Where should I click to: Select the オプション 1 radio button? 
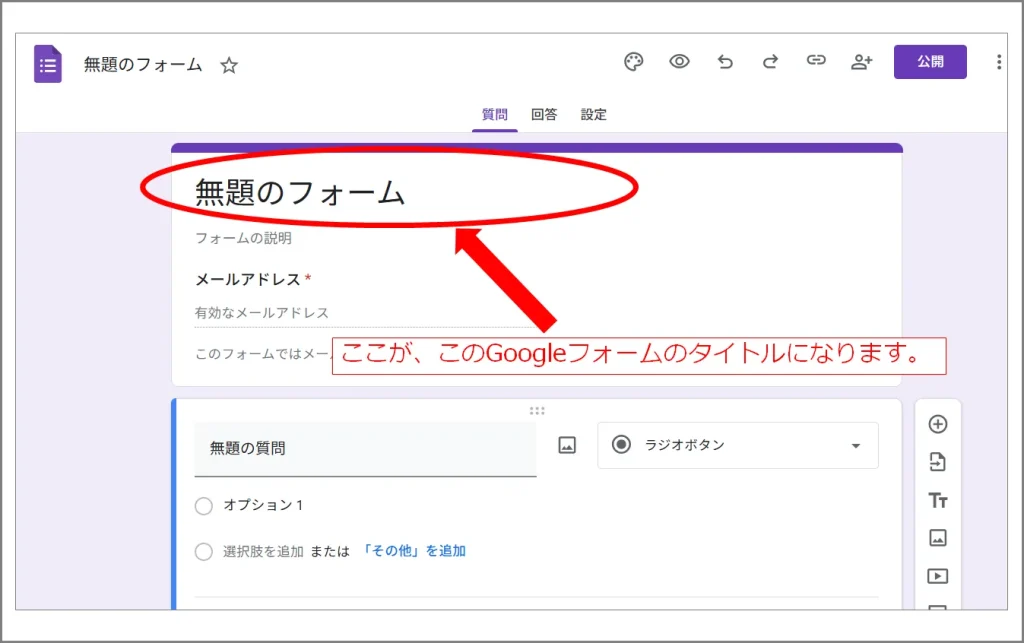204,506
